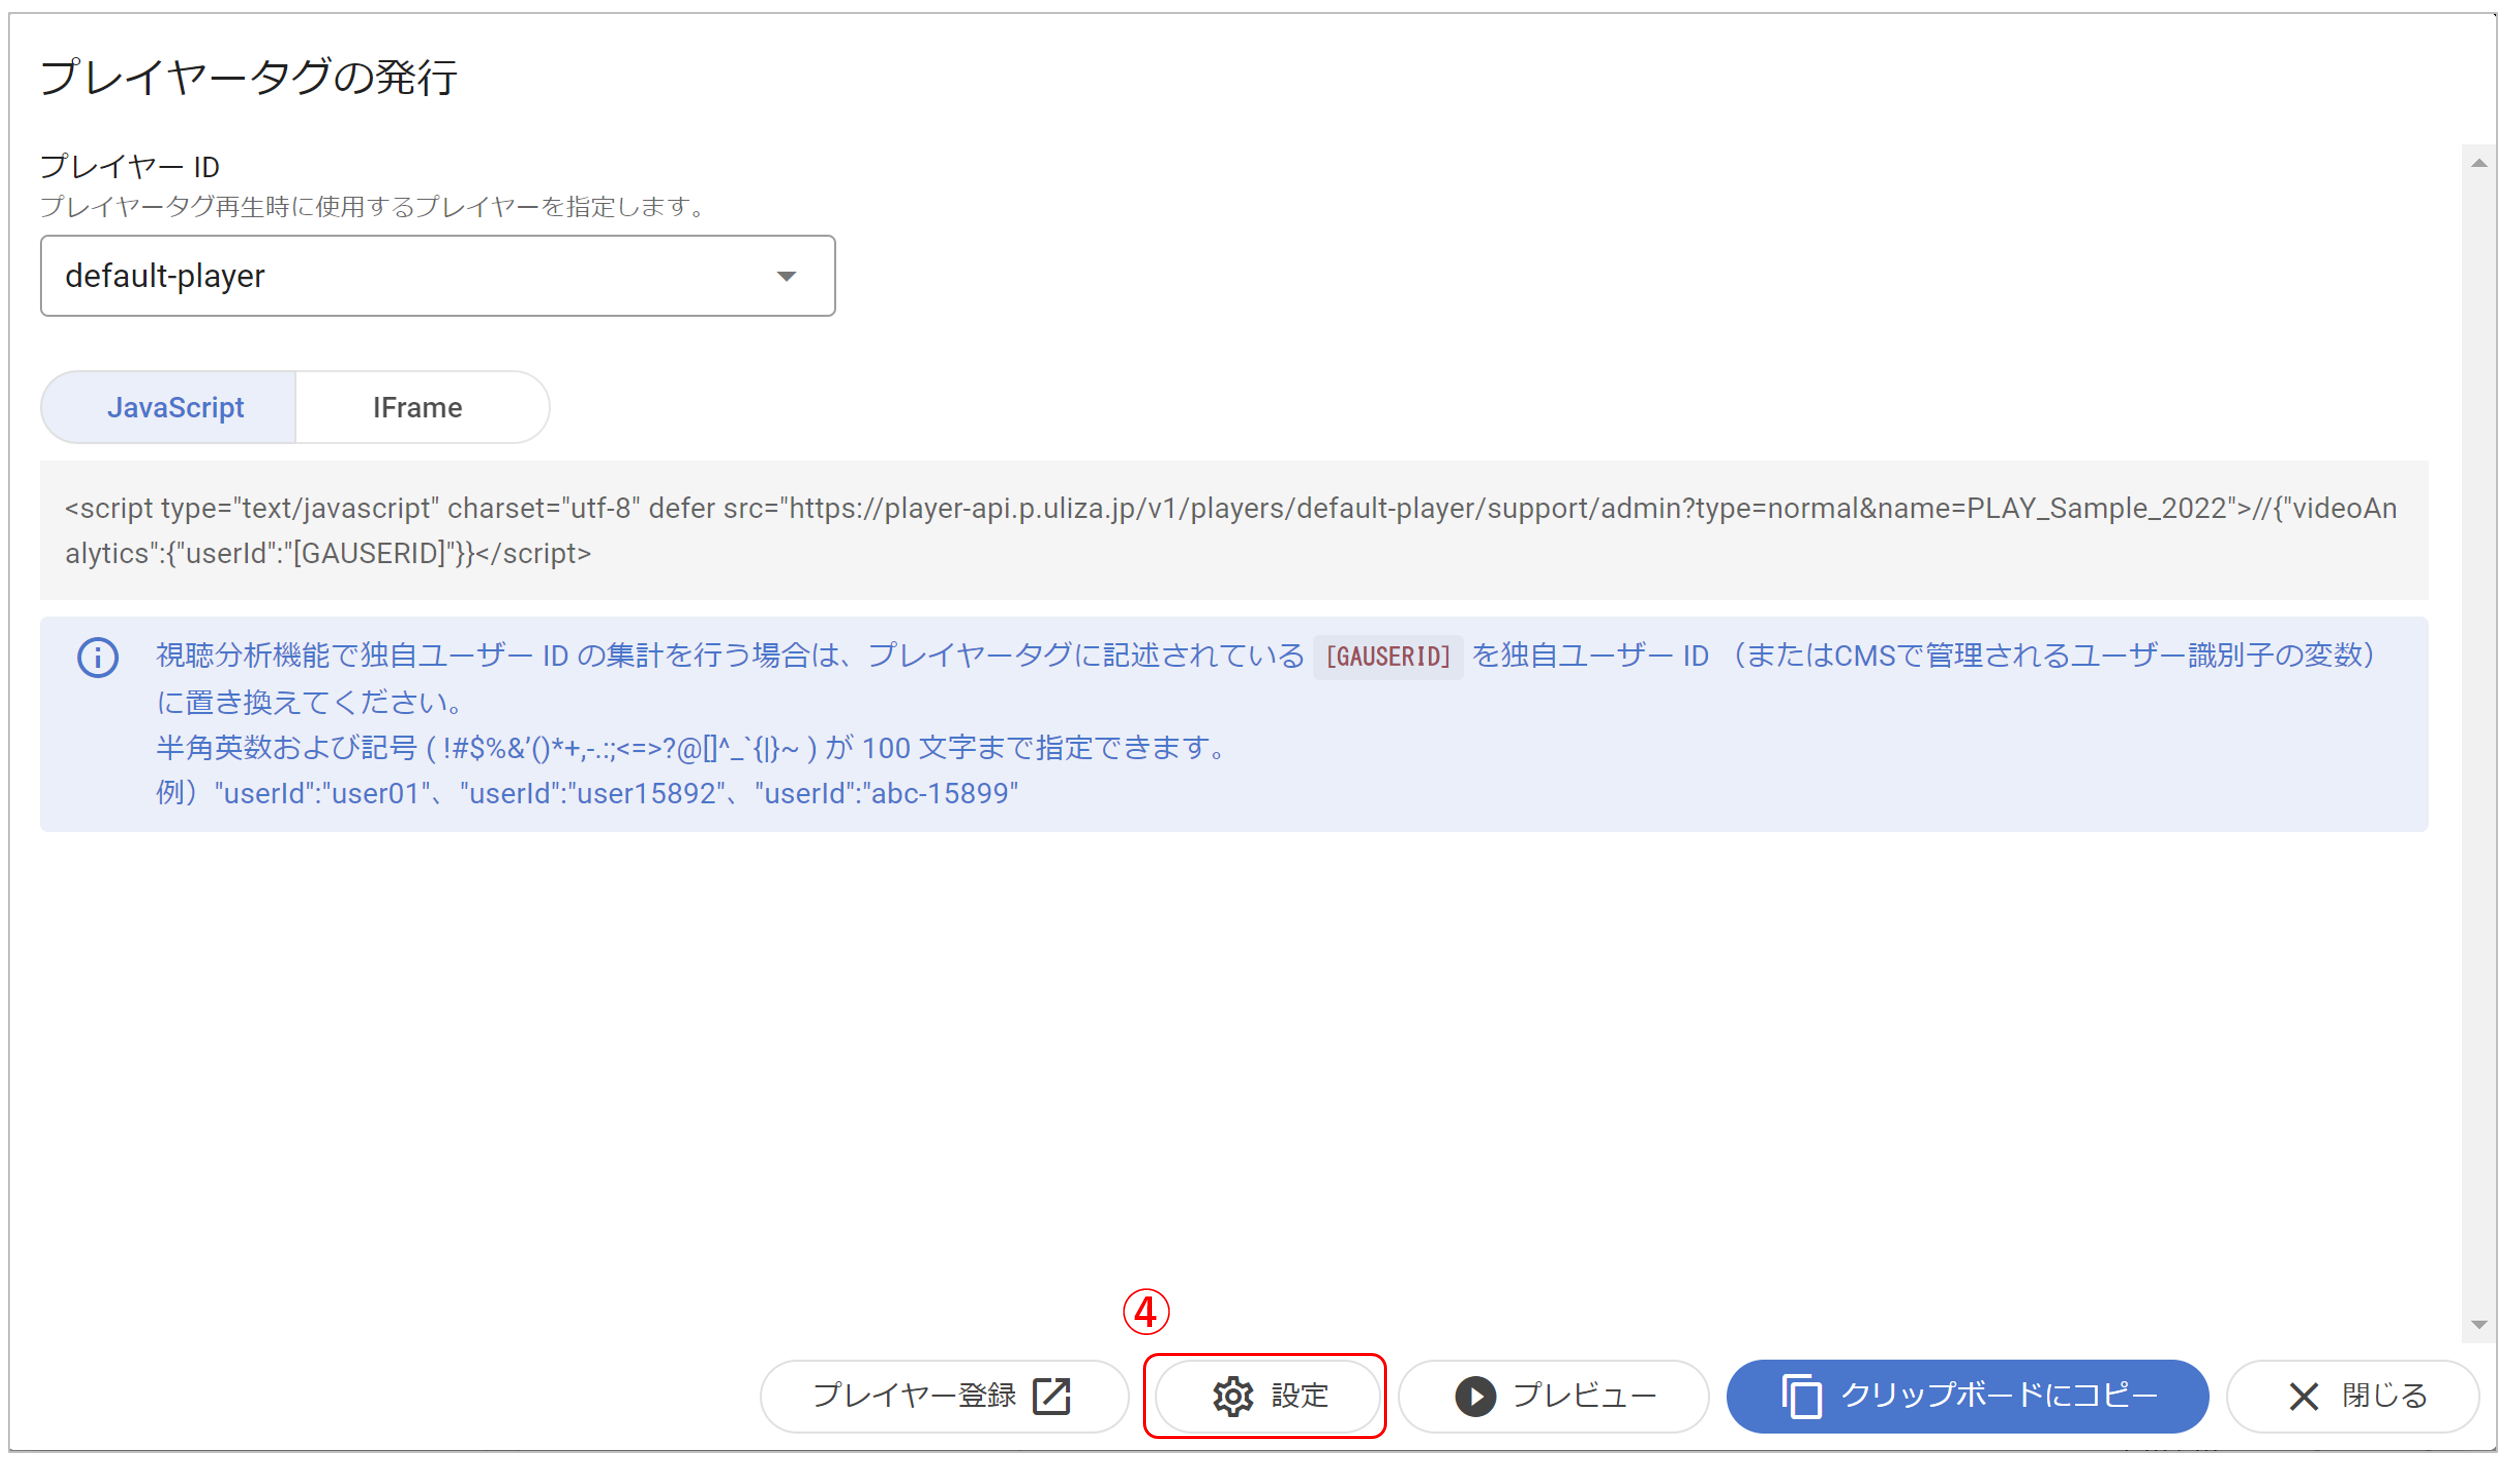Click the copy icon on clipboard button
Viewport: 2506px width, 1458px height.
point(1801,1396)
